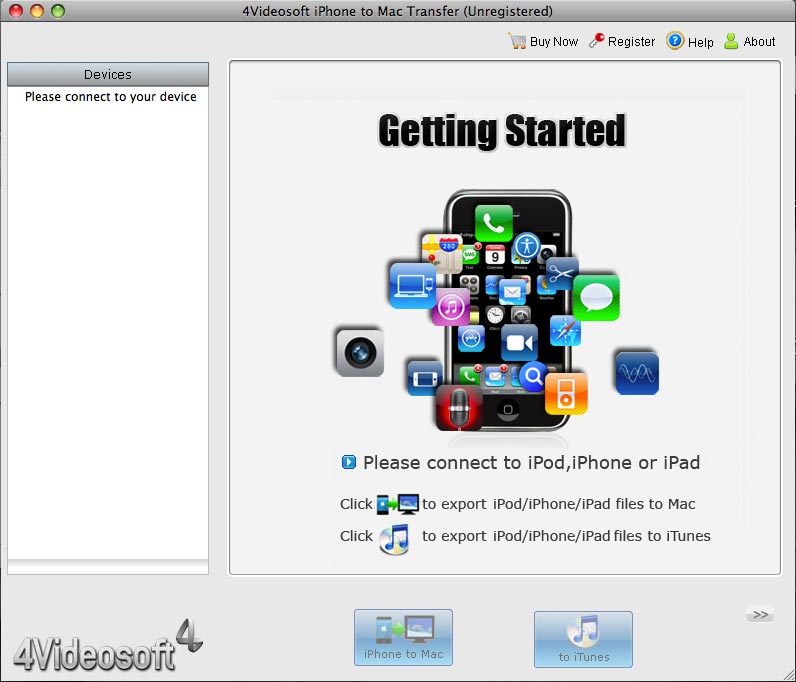This screenshot has height=682, width=796.
Task: Expand panel with the >> chevron button
Action: point(760,614)
